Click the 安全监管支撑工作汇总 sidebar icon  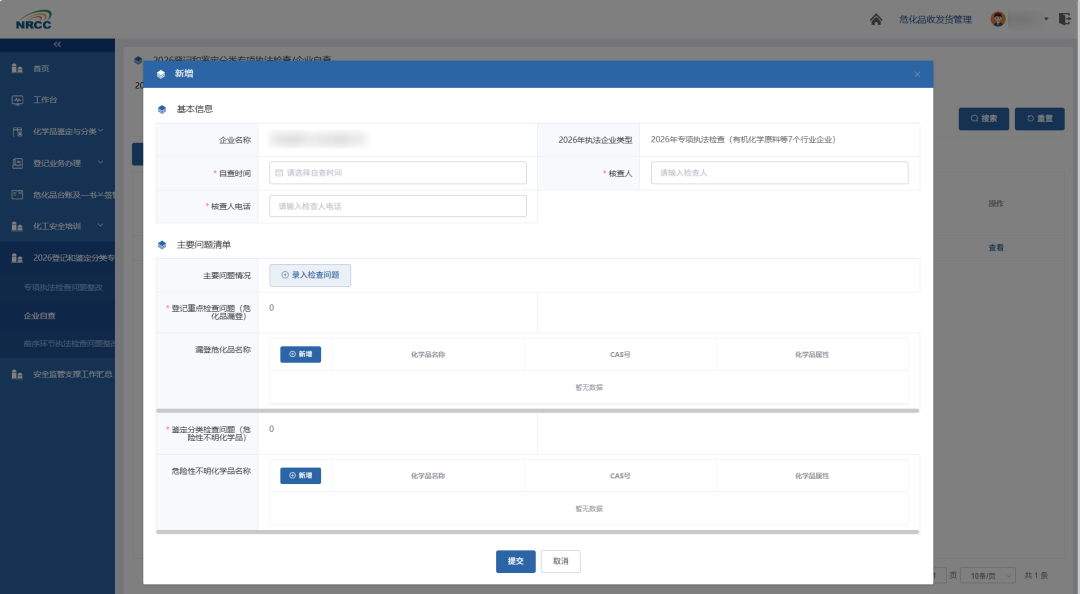point(17,374)
